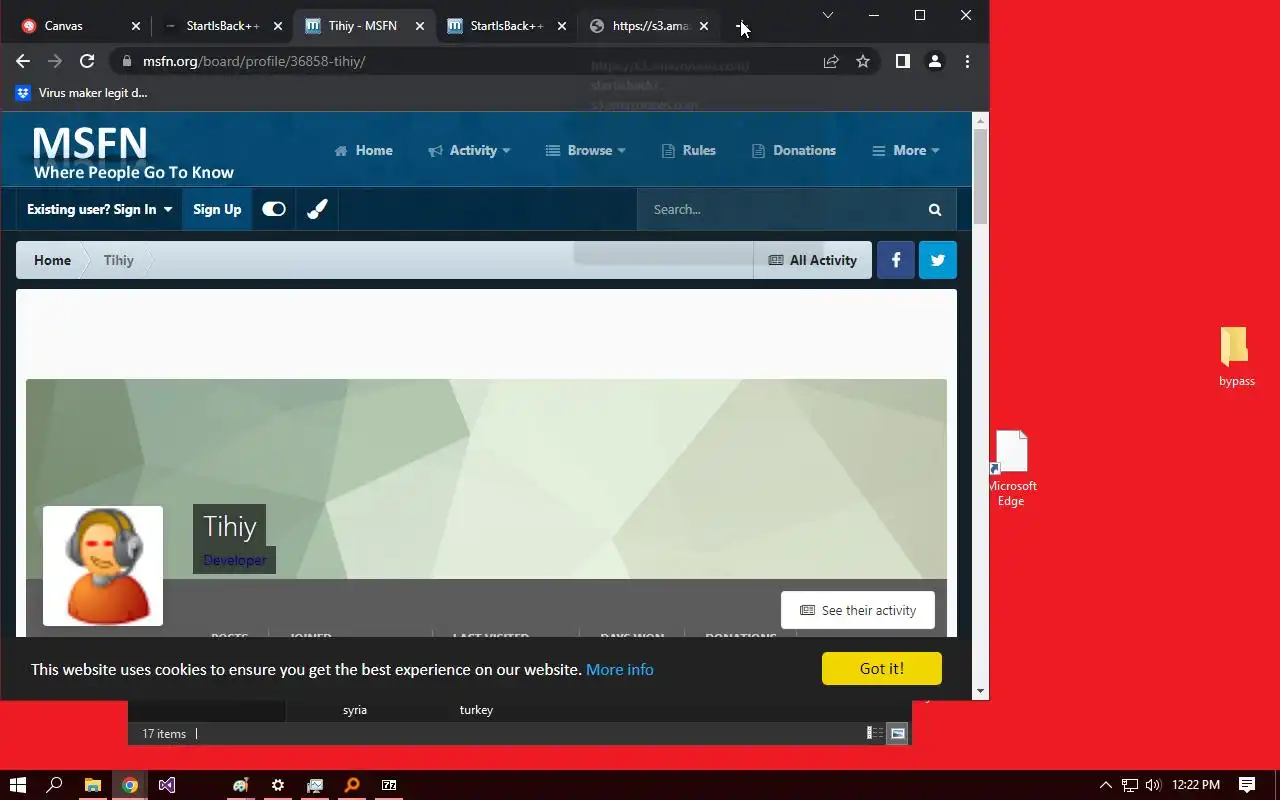Open the Rules page
The image size is (1280, 800).
point(689,150)
